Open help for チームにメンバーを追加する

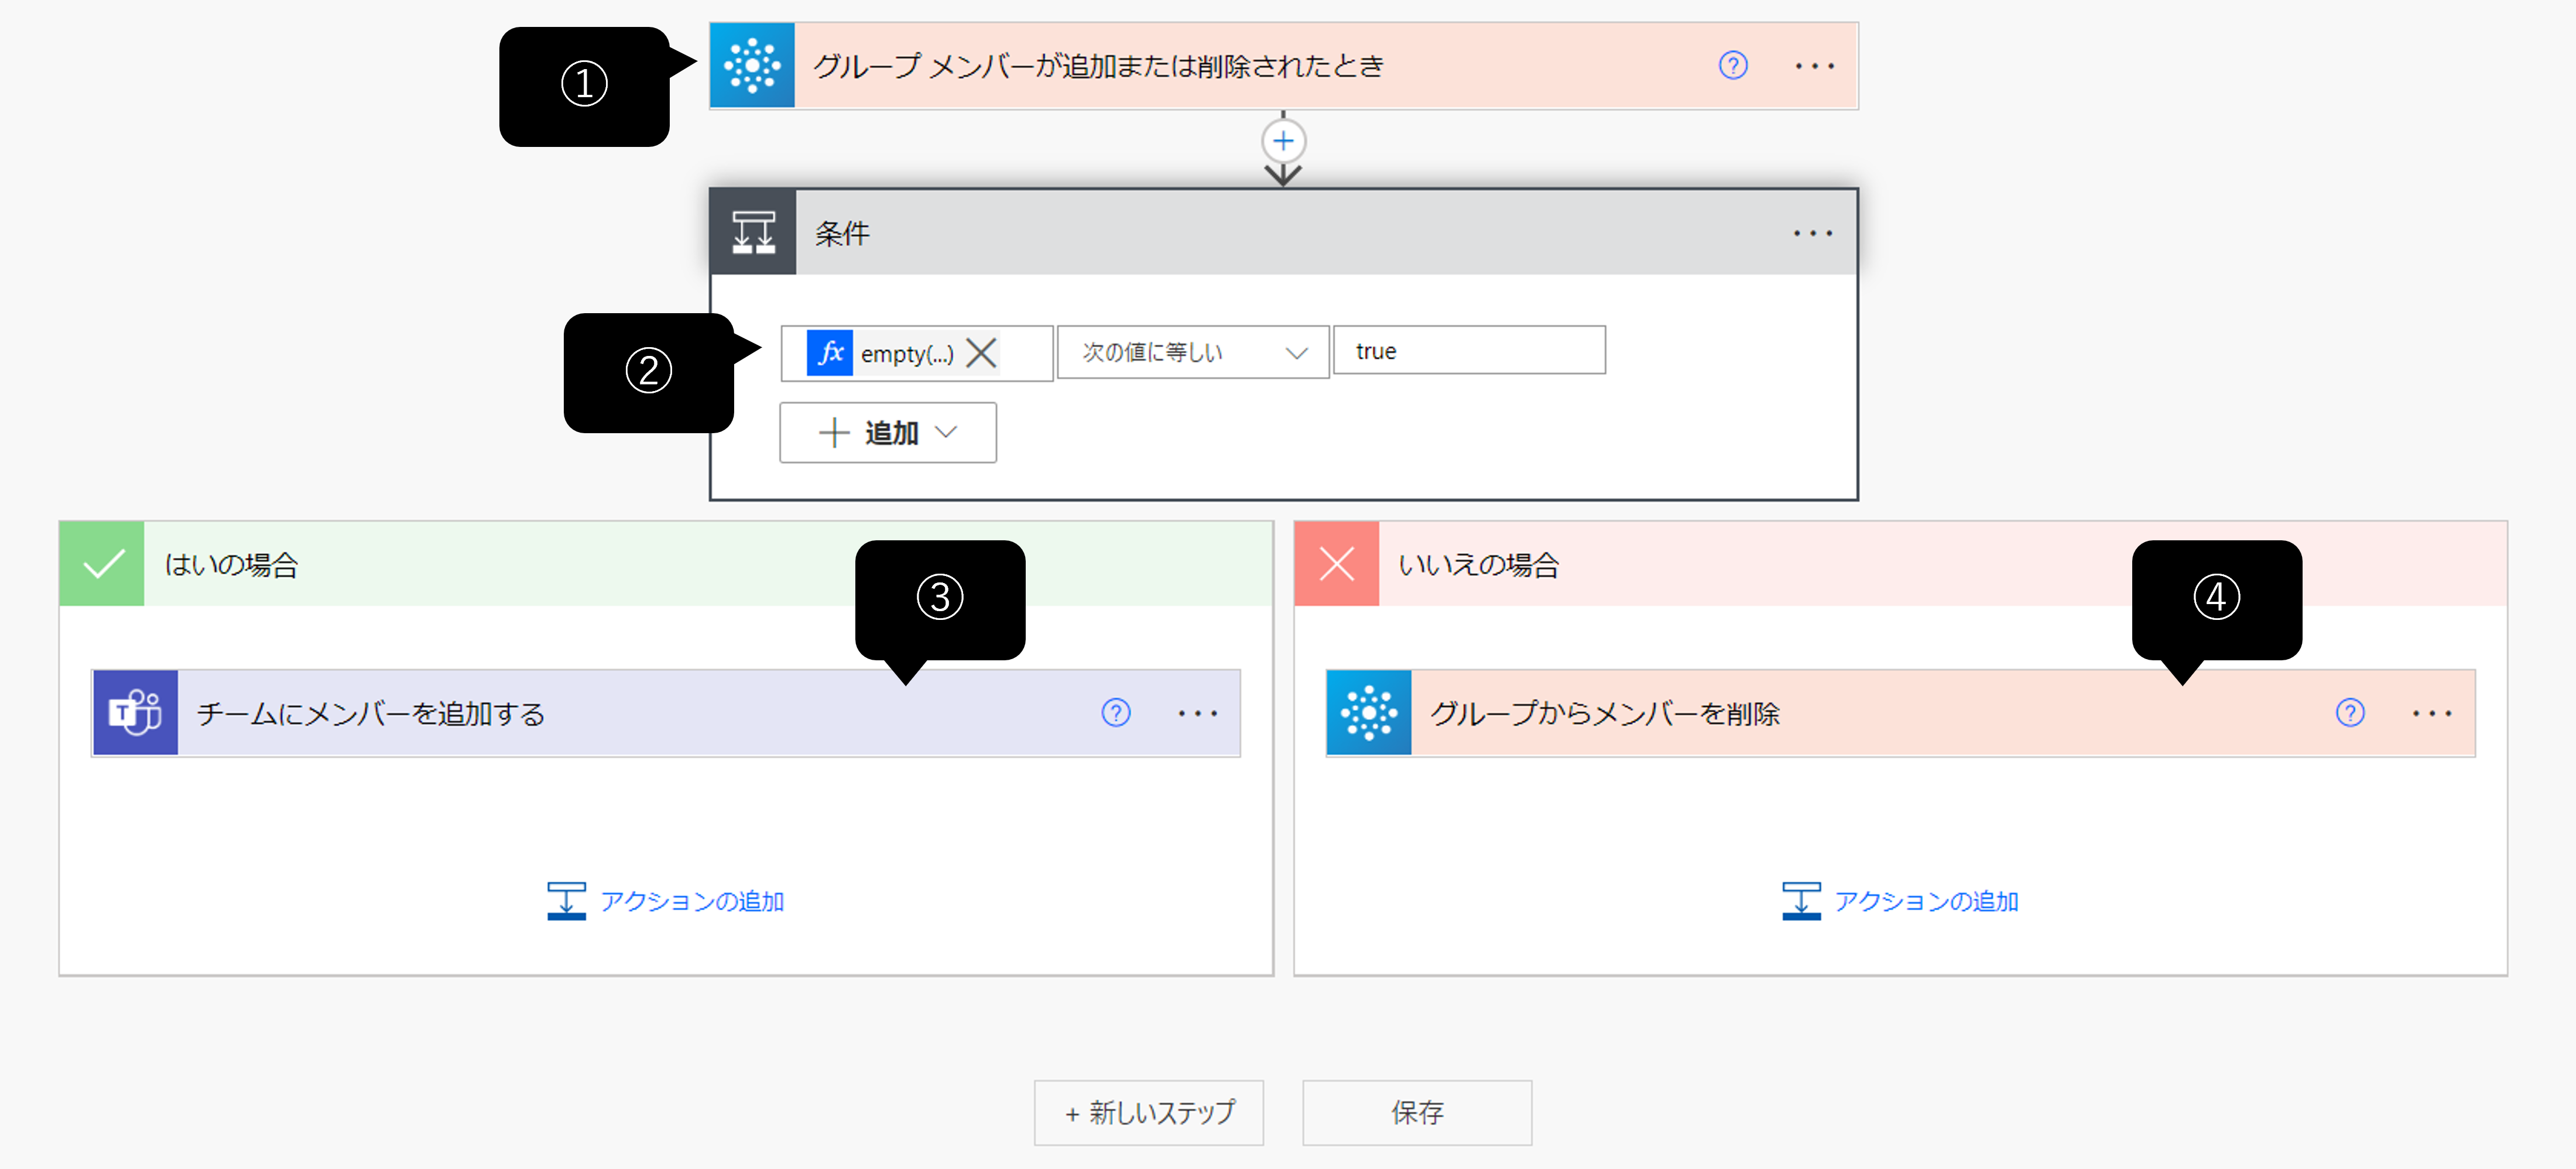pyautogui.click(x=1116, y=713)
